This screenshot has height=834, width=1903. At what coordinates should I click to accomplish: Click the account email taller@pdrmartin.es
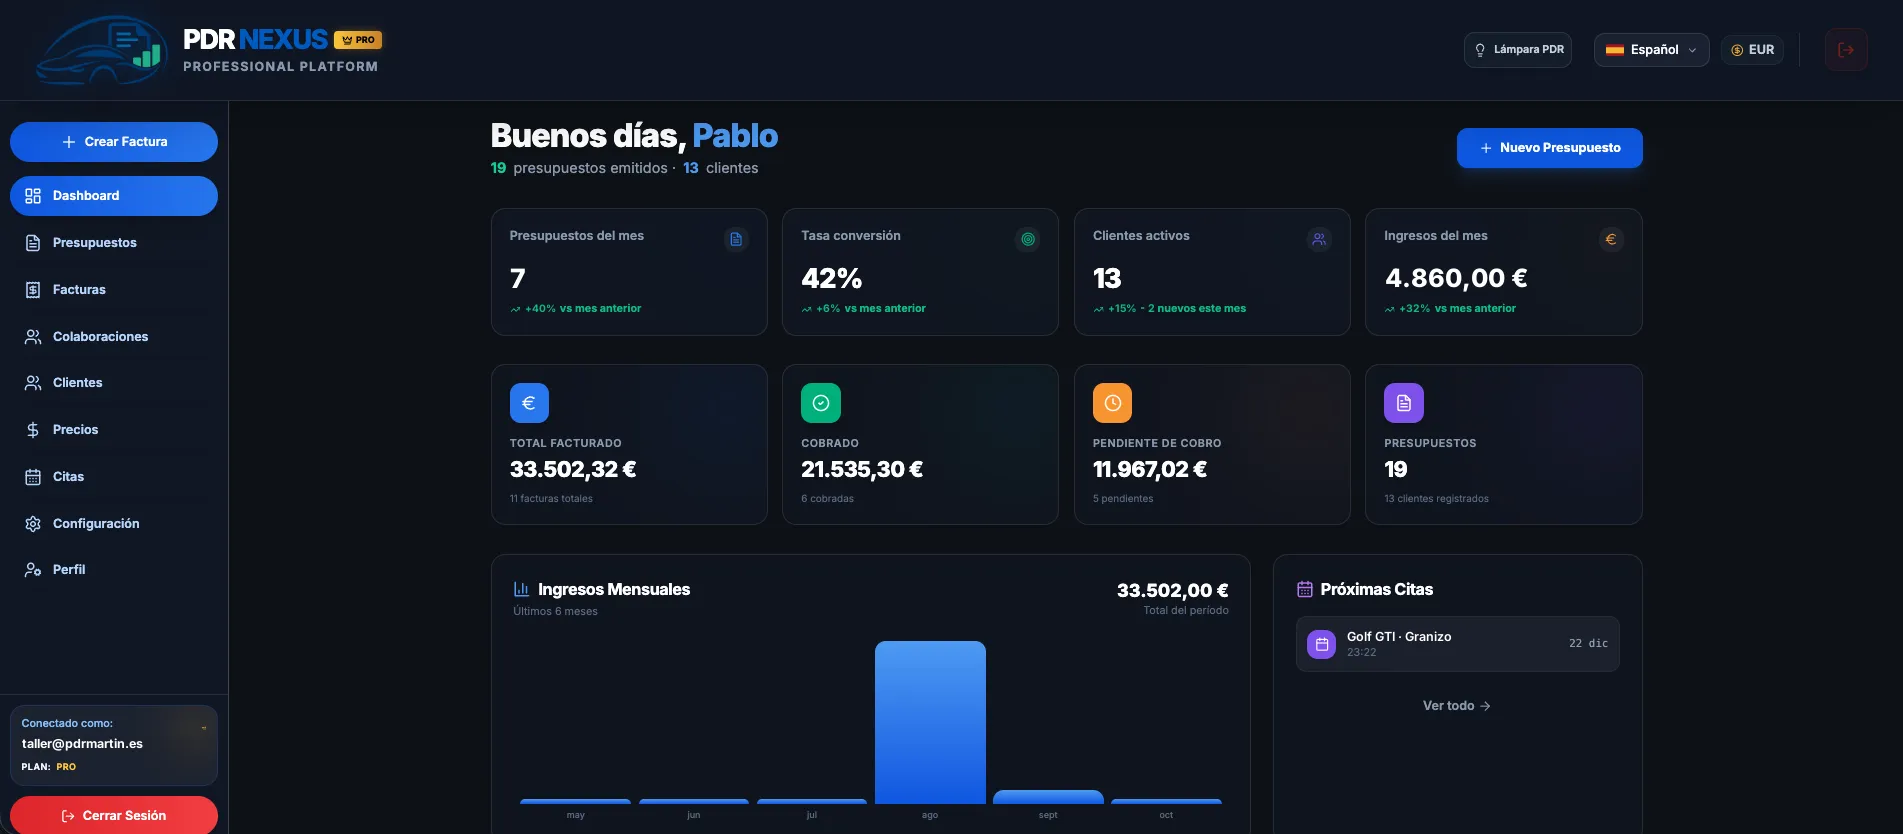pyautogui.click(x=82, y=744)
